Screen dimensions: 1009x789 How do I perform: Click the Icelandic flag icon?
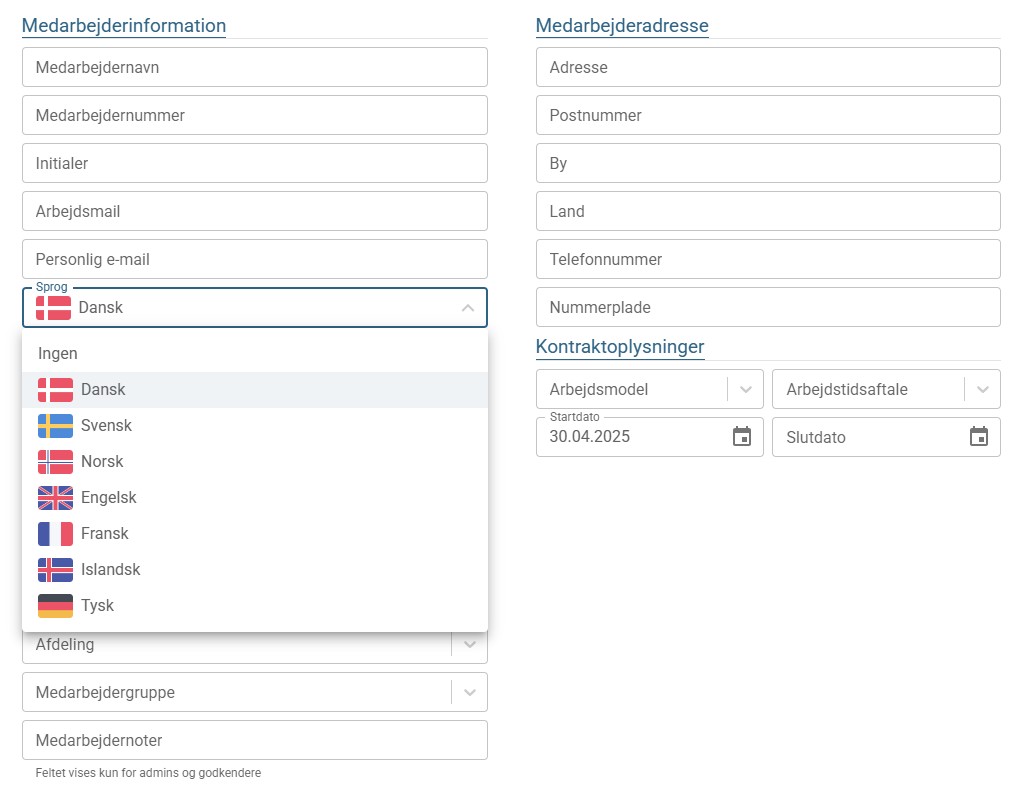tap(55, 570)
